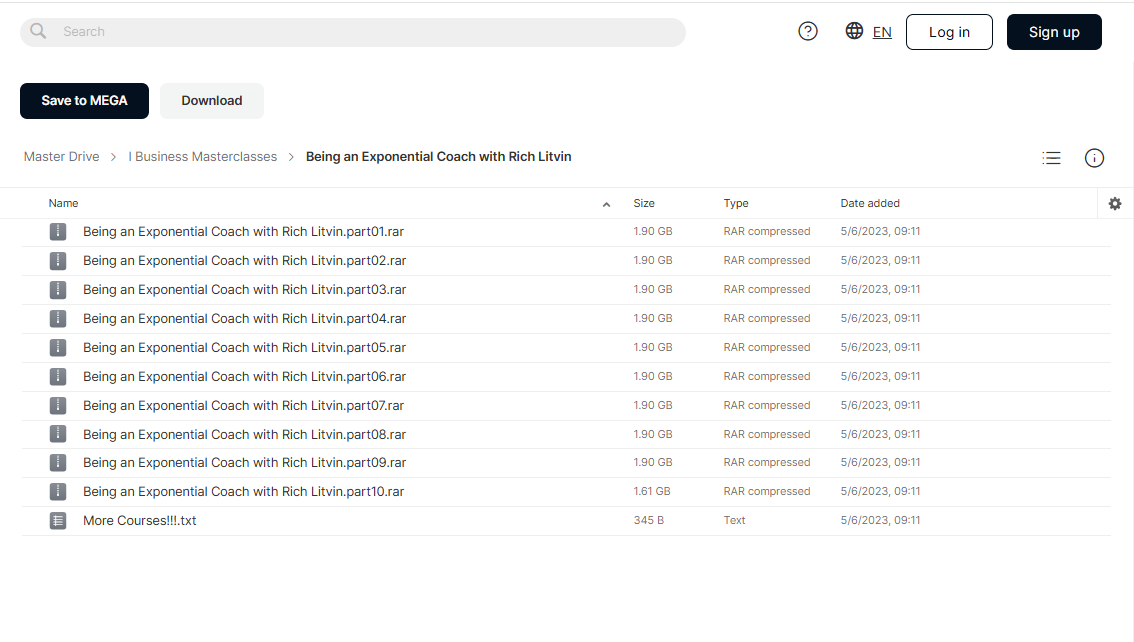The image size is (1134, 642).
Task: Sort by the Name column header
Action: tap(64, 203)
